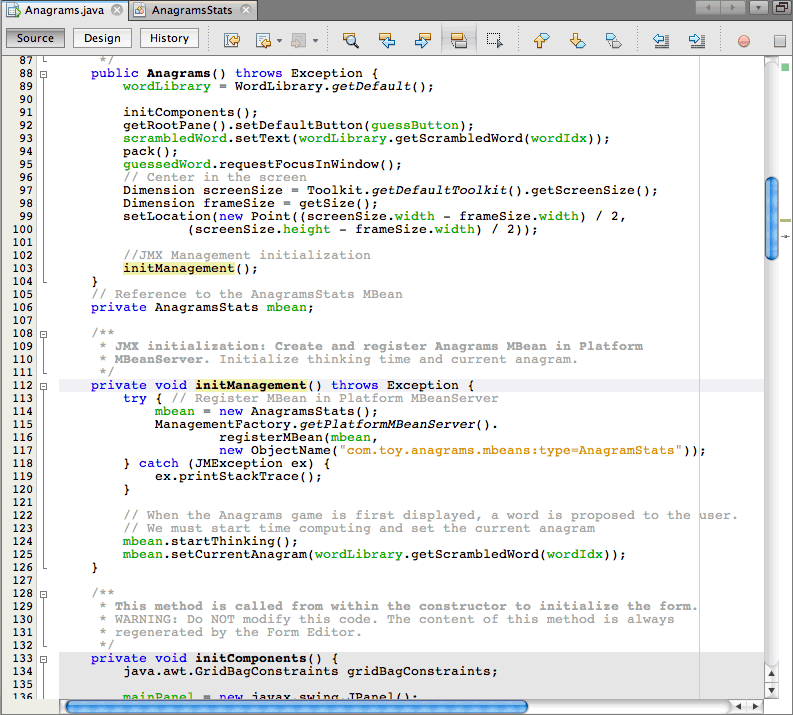
Task: Toggle highlight search results
Action: (x=459, y=40)
